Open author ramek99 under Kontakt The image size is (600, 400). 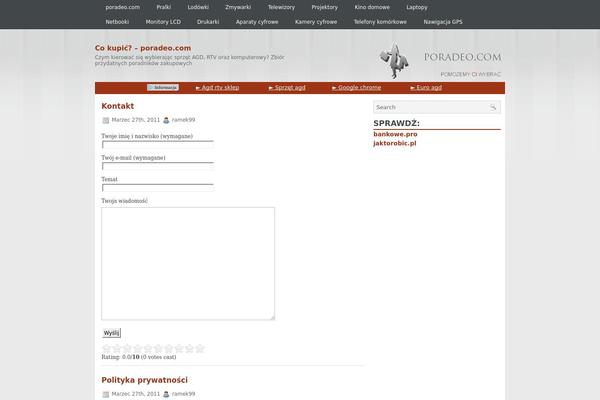pos(183,120)
